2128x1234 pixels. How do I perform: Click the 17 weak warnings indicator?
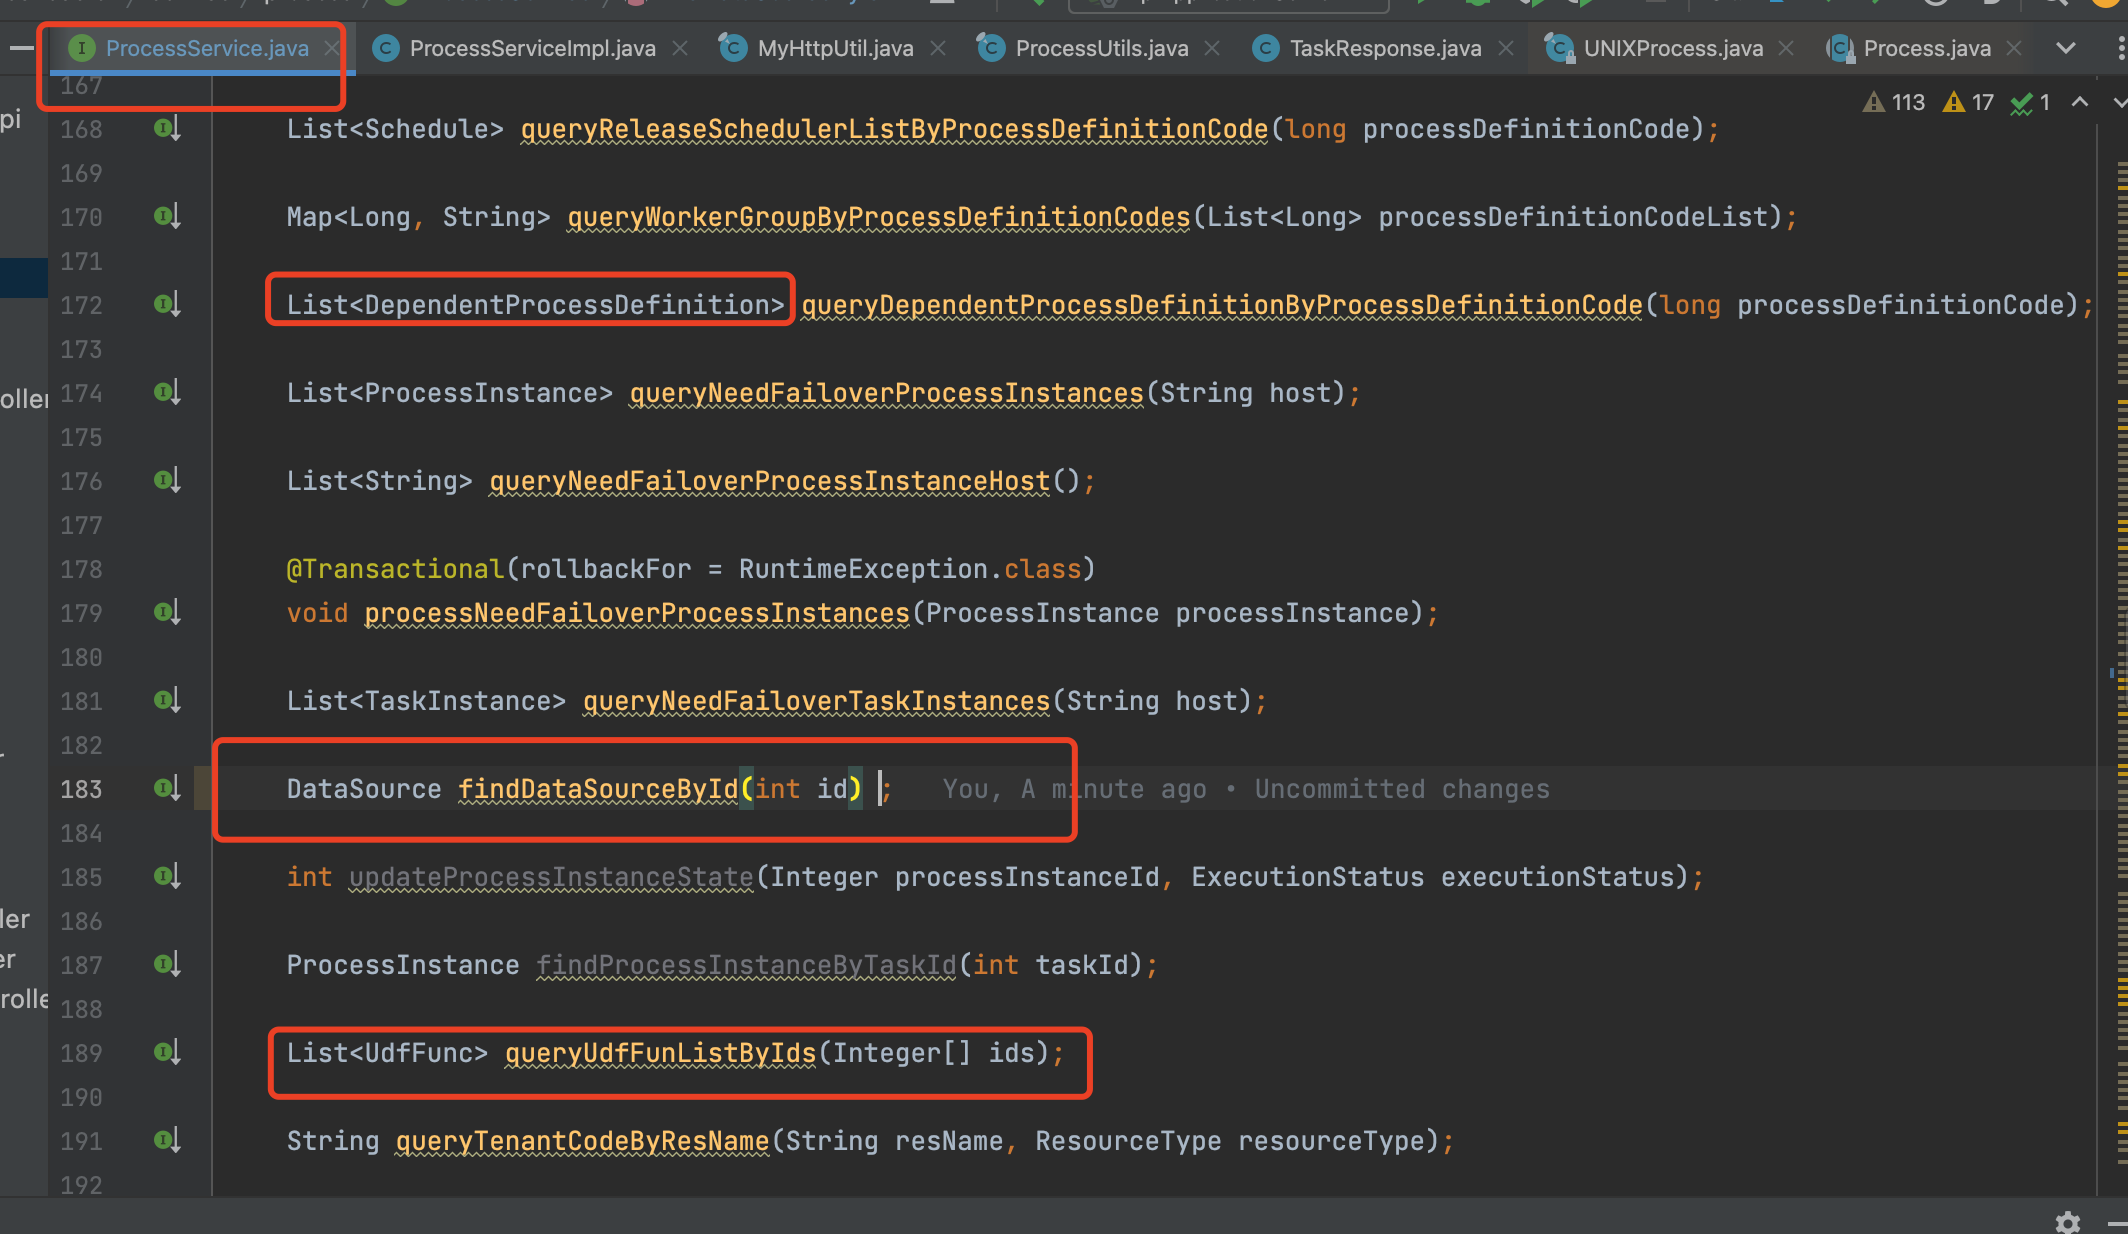[1969, 102]
